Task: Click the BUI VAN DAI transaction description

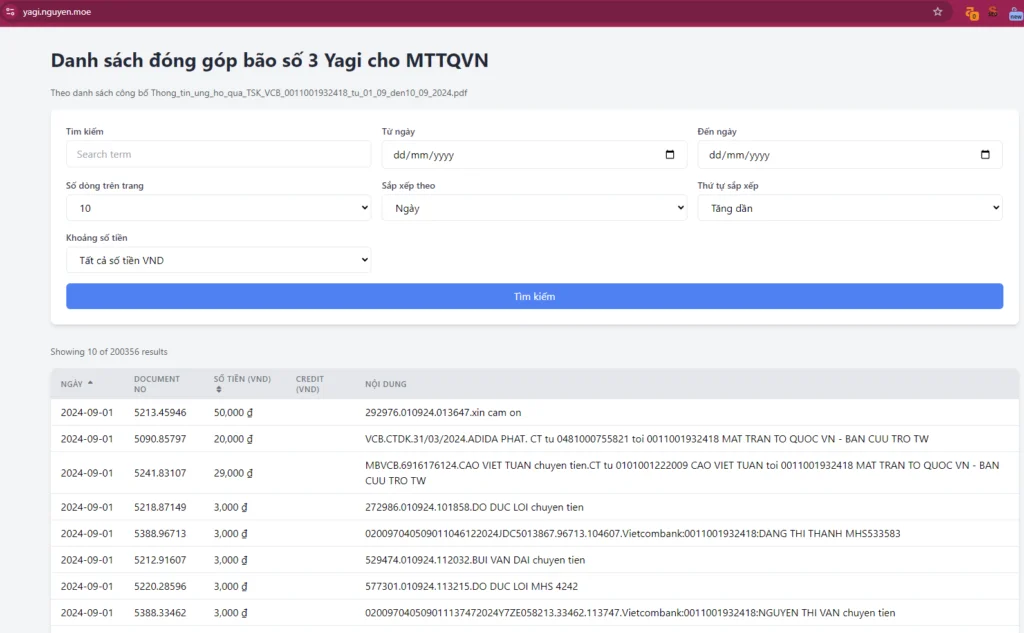Action: coord(475,560)
